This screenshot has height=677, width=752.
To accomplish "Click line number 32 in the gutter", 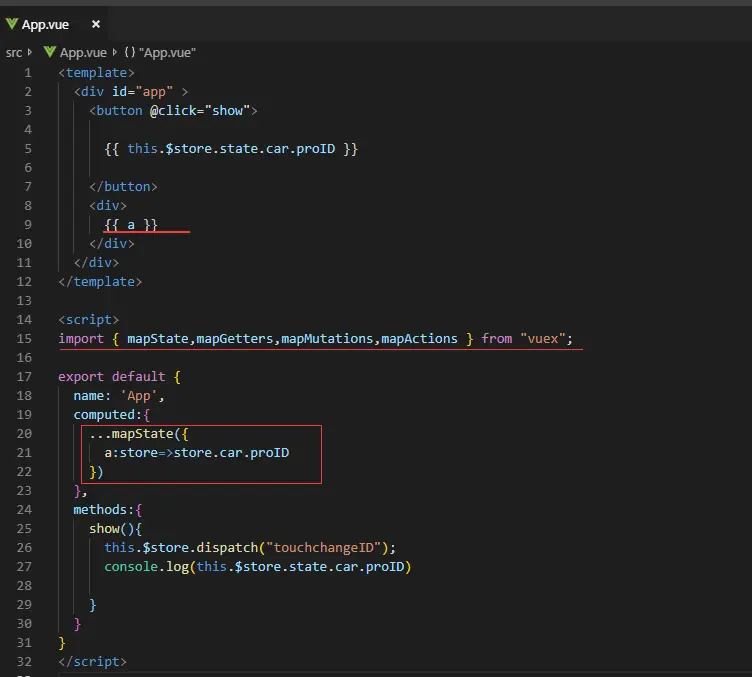I will click(x=24, y=662).
